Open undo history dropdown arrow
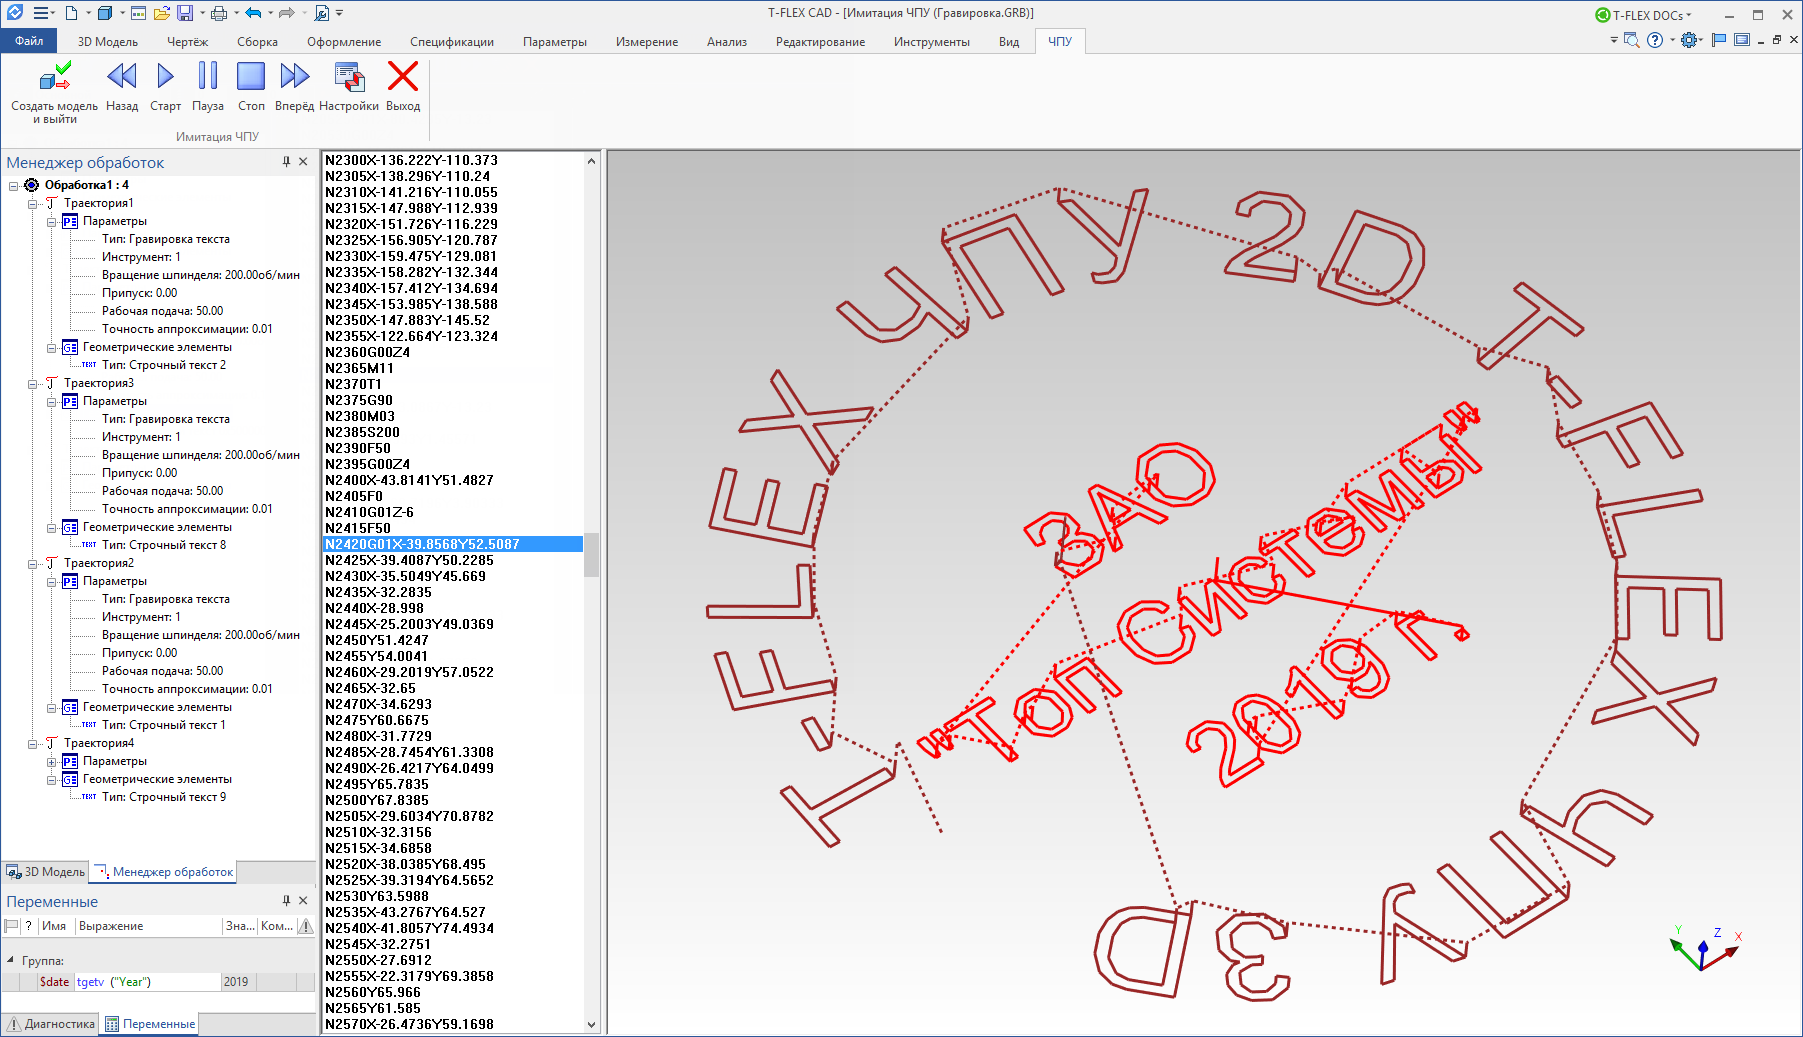Viewport: 1803px width, 1037px height. point(270,13)
